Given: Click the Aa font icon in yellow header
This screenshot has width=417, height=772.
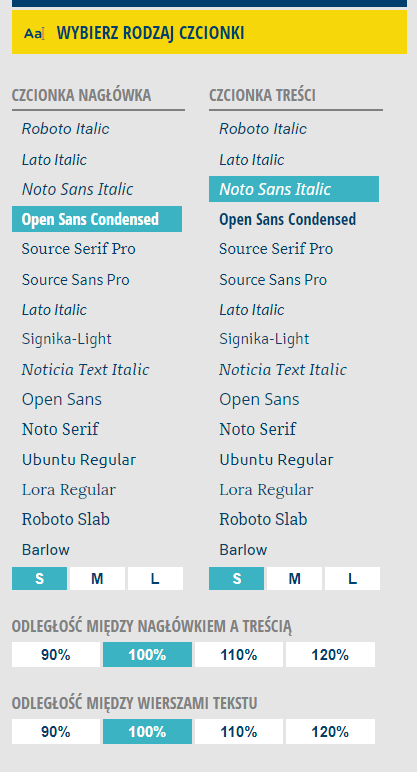Looking at the screenshot, I should pyautogui.click(x=34, y=33).
